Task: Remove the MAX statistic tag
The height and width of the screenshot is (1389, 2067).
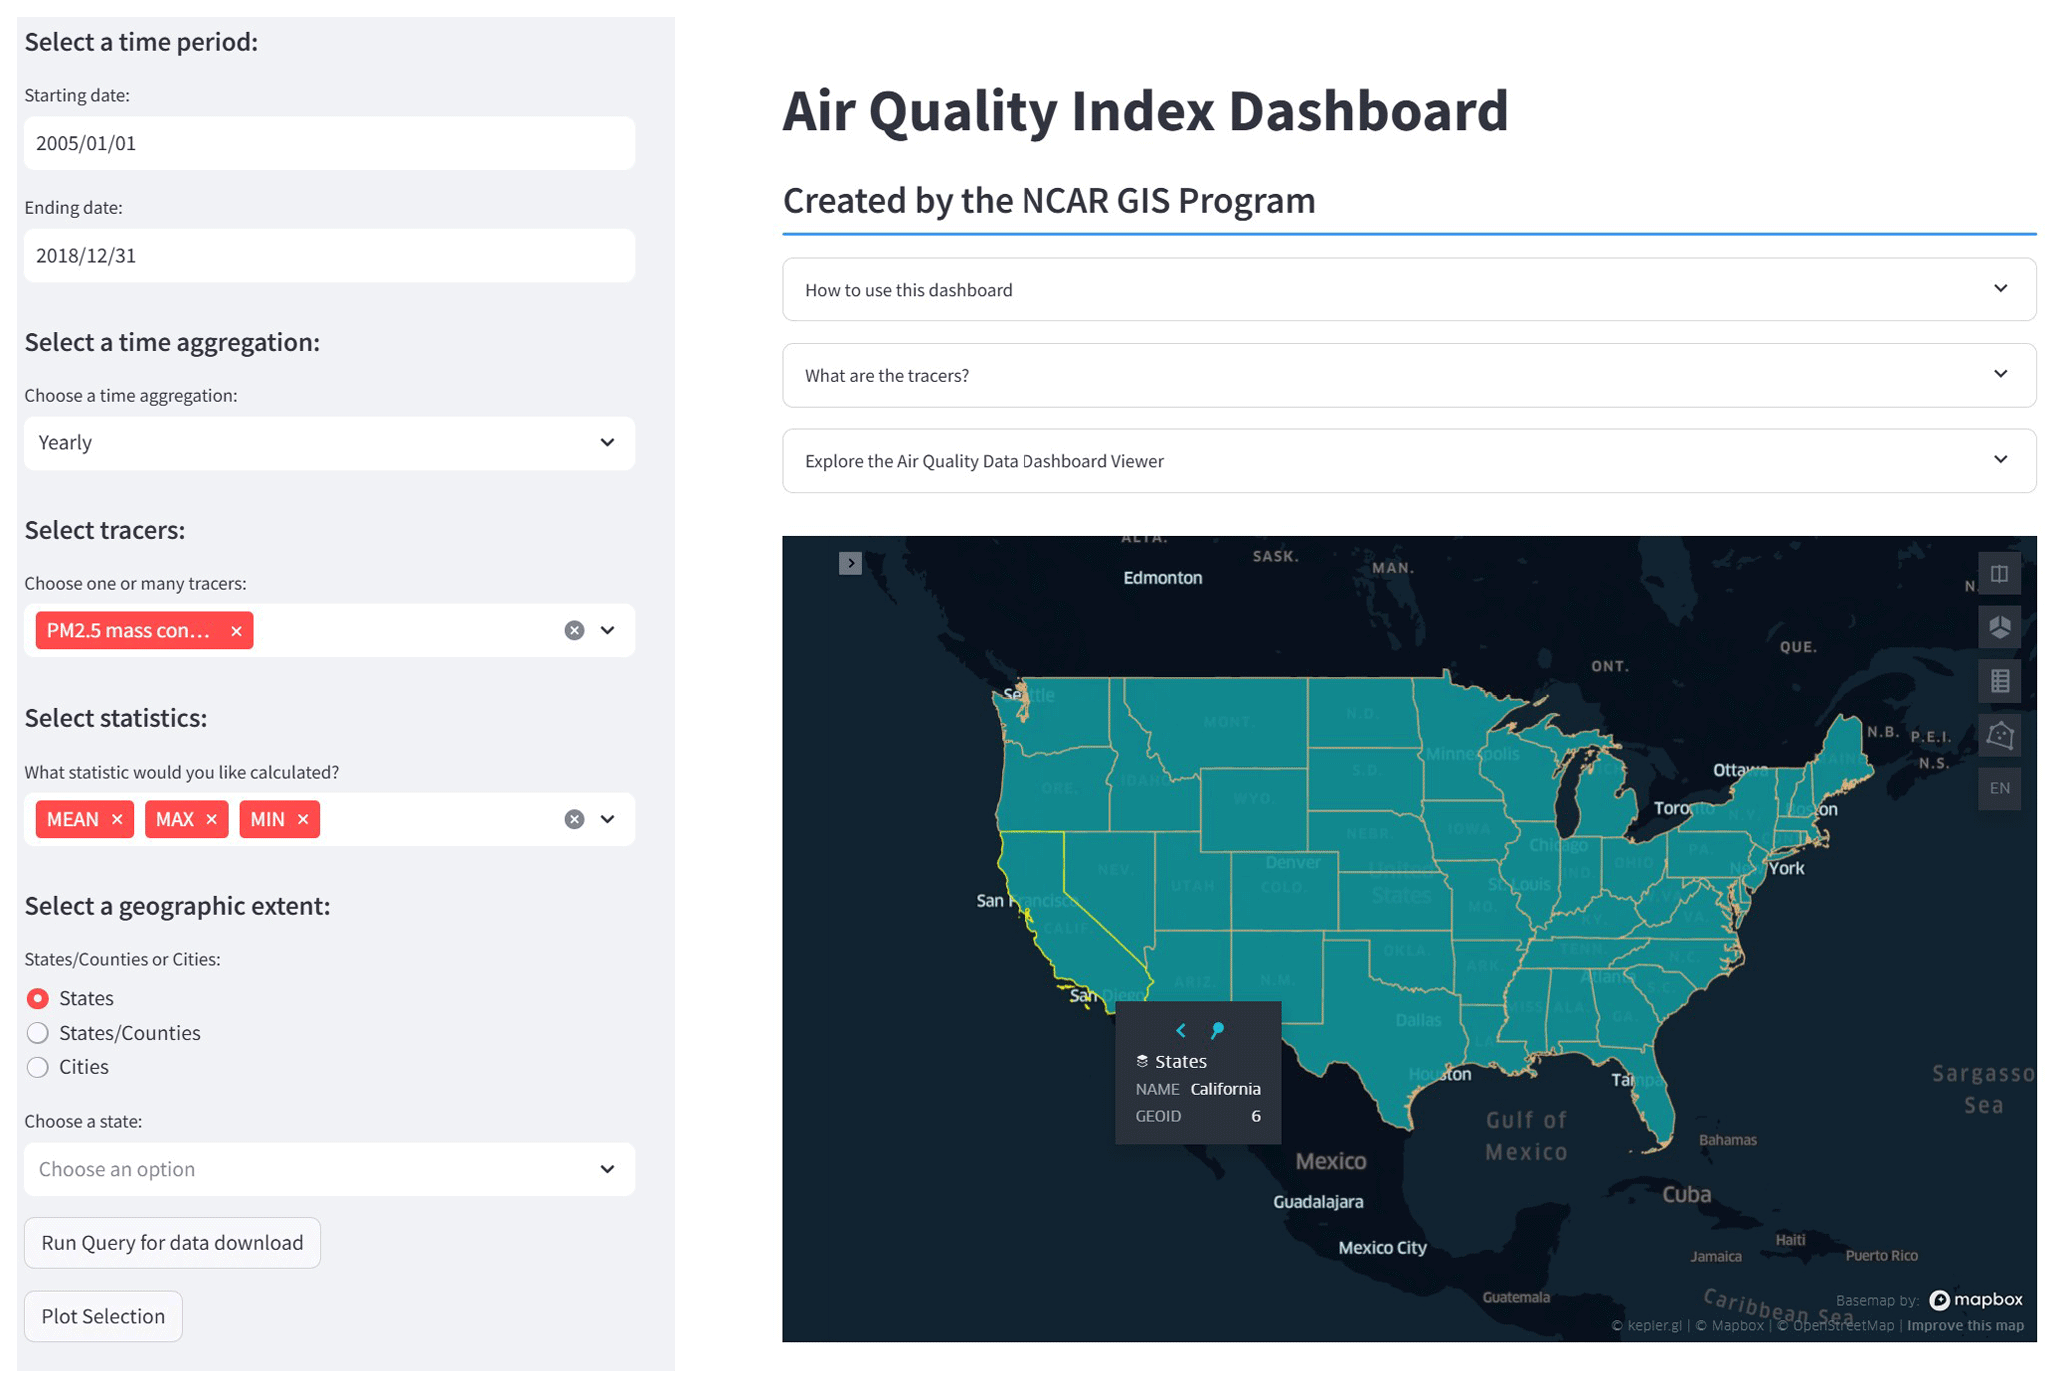Action: point(211,819)
